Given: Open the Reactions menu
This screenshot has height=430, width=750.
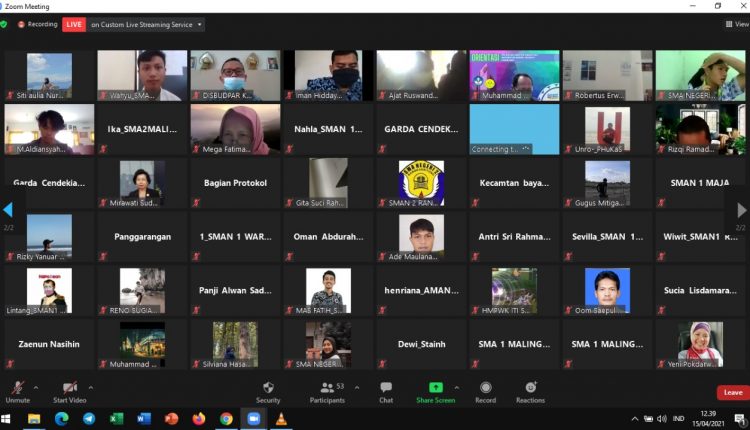Looking at the screenshot, I should coord(530,390).
